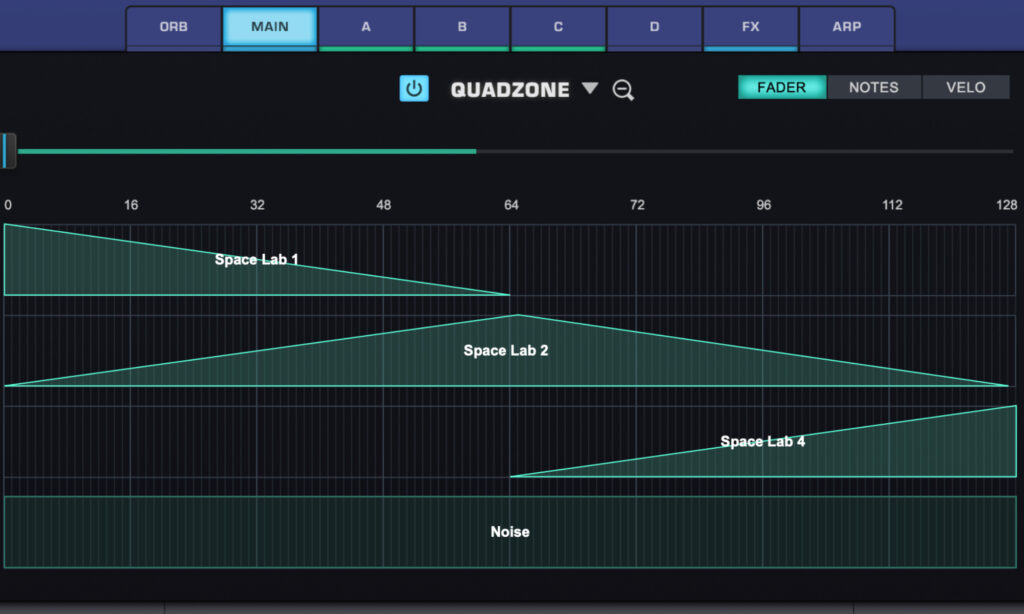Click the horizontal scroll slider handle
Viewport: 1024px width, 614px height.
click(x=9, y=150)
